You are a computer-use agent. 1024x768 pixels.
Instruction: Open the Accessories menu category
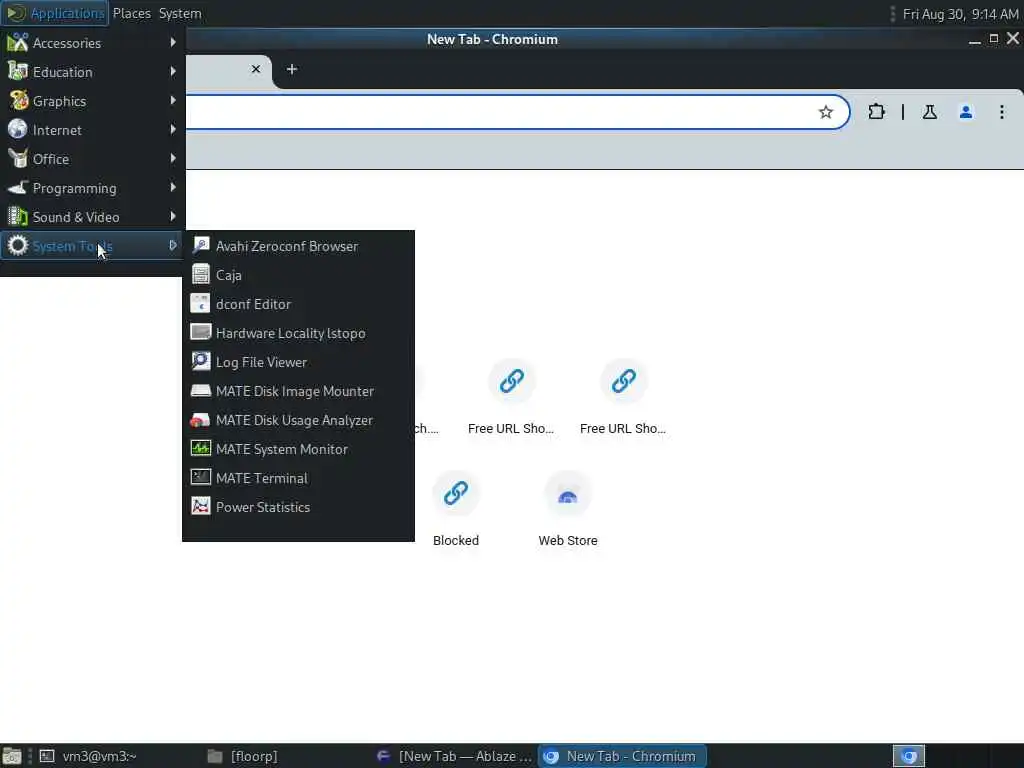click(92, 43)
